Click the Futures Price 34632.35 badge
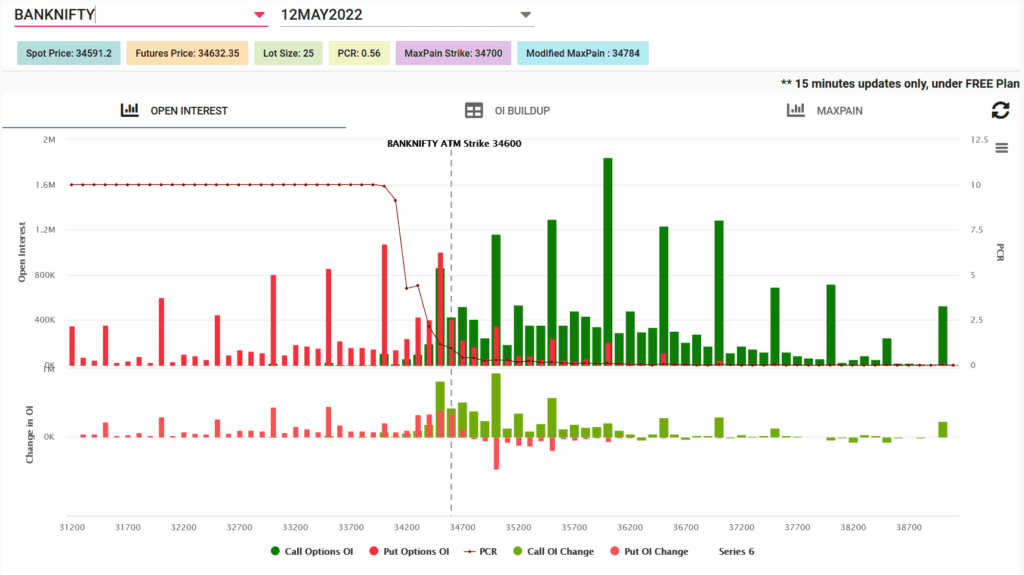Image resolution: width=1024 pixels, height=575 pixels. coord(187,54)
